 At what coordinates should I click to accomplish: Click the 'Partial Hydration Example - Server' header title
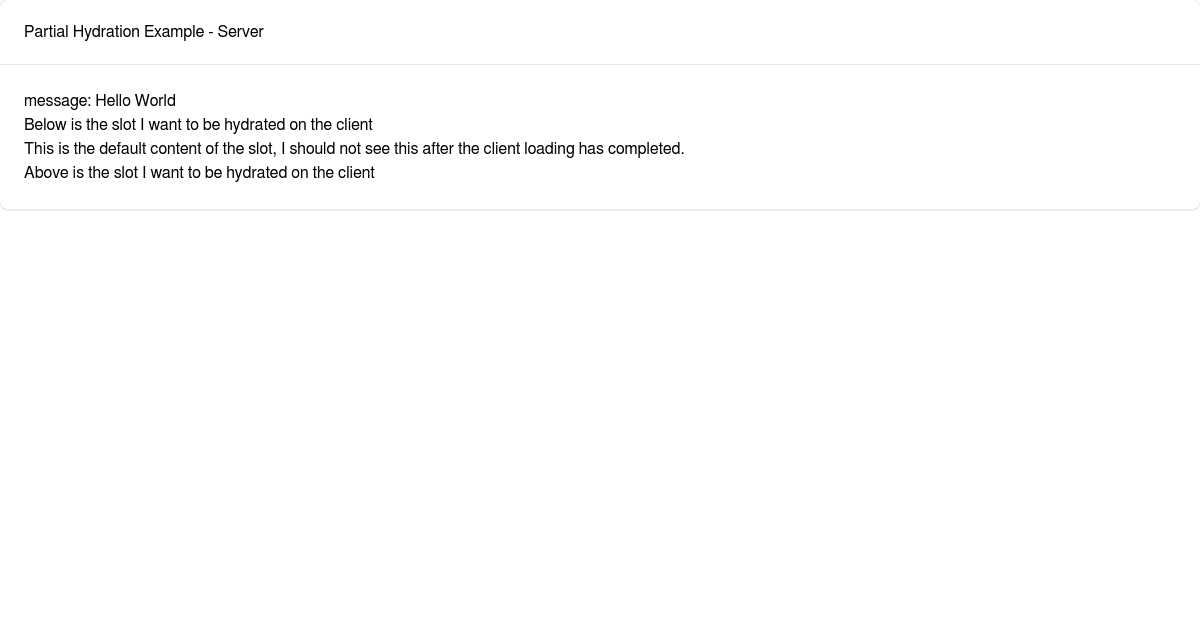point(144,32)
